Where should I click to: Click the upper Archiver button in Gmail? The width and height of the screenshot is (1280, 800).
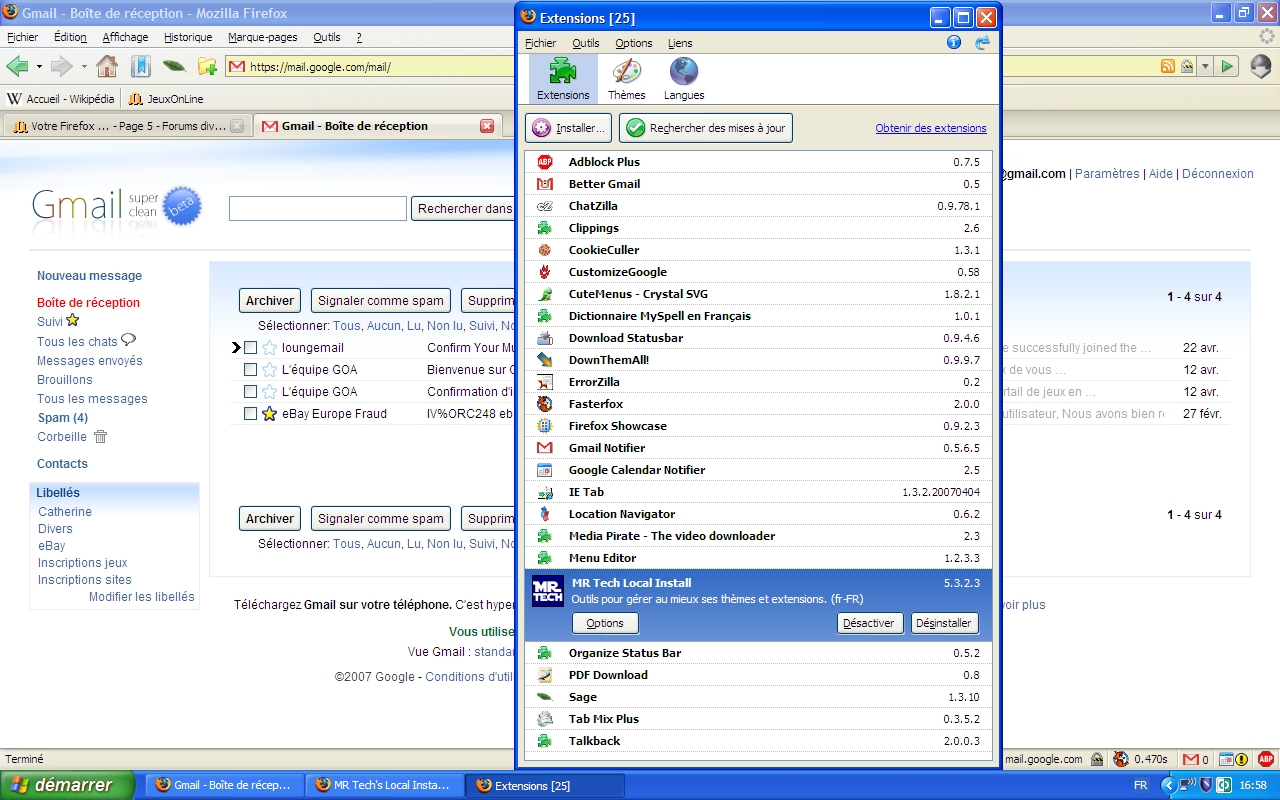coord(270,300)
